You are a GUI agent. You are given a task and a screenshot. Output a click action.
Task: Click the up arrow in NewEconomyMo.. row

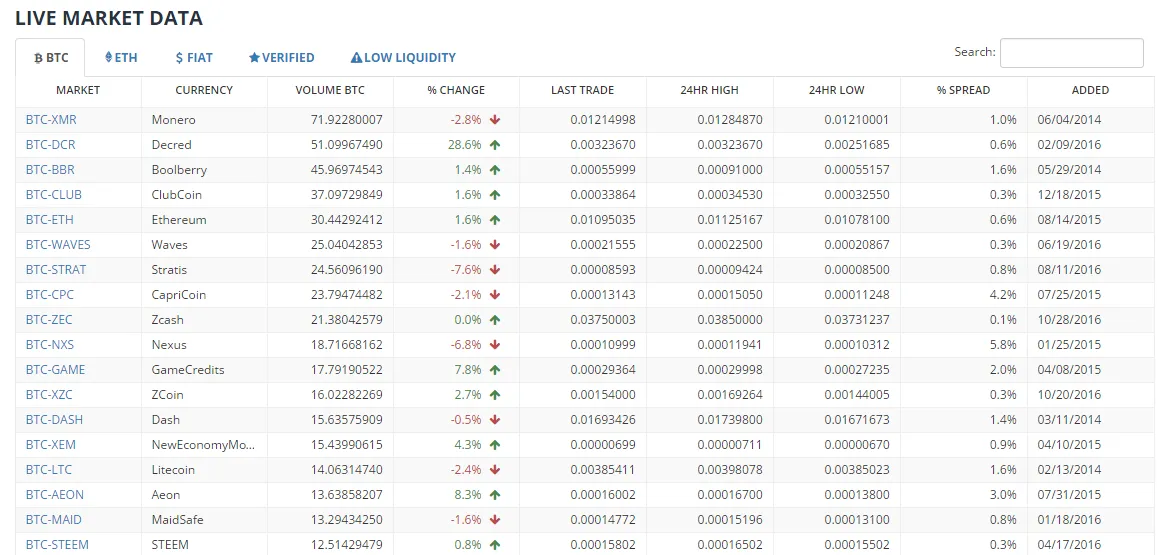pos(495,444)
